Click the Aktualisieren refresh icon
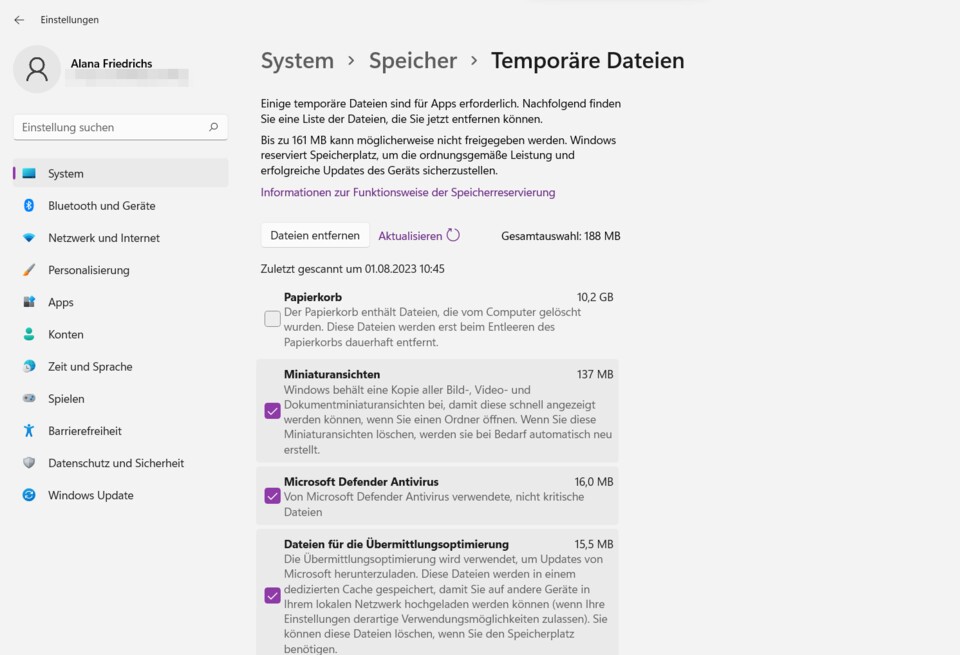The width and height of the screenshot is (960, 655). pos(453,236)
